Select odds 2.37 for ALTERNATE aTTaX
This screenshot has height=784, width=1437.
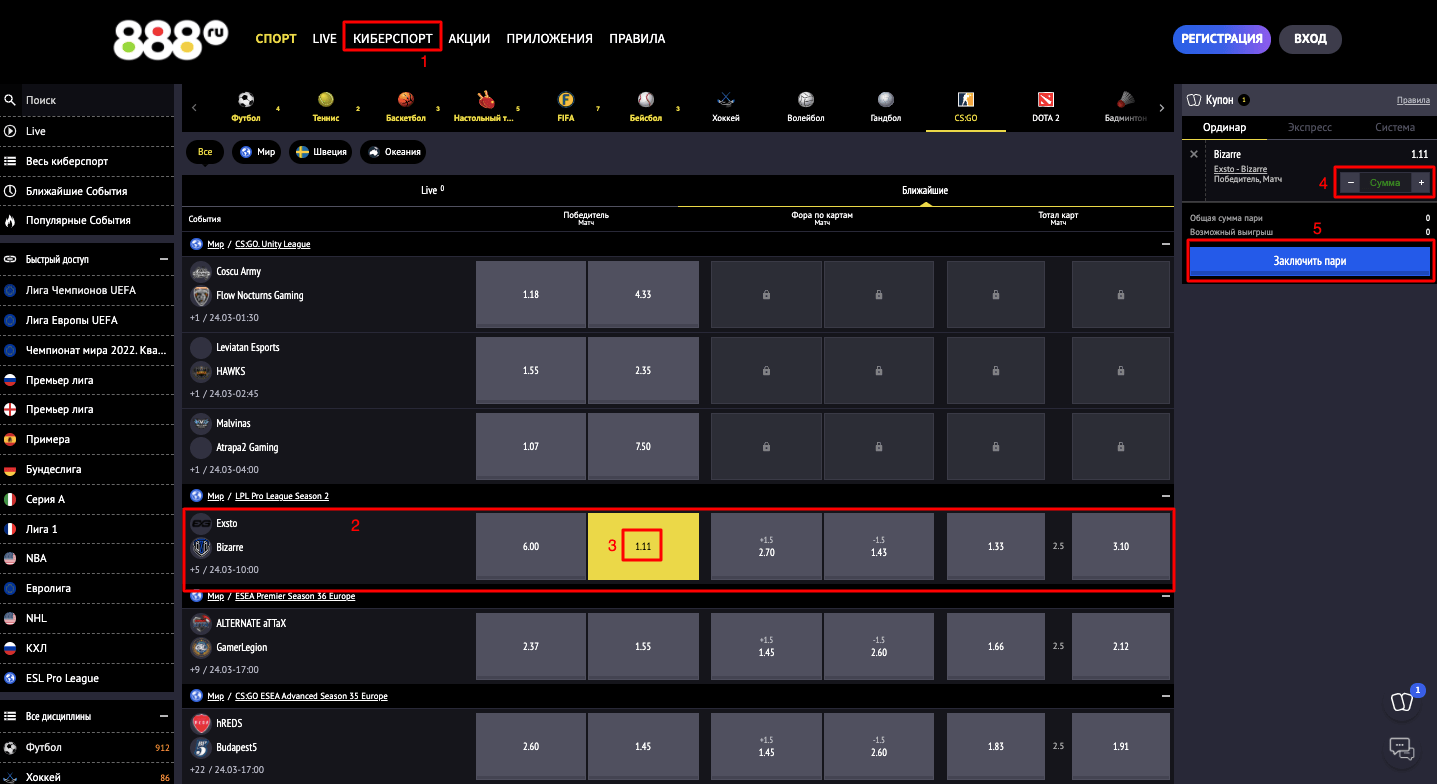click(x=530, y=647)
